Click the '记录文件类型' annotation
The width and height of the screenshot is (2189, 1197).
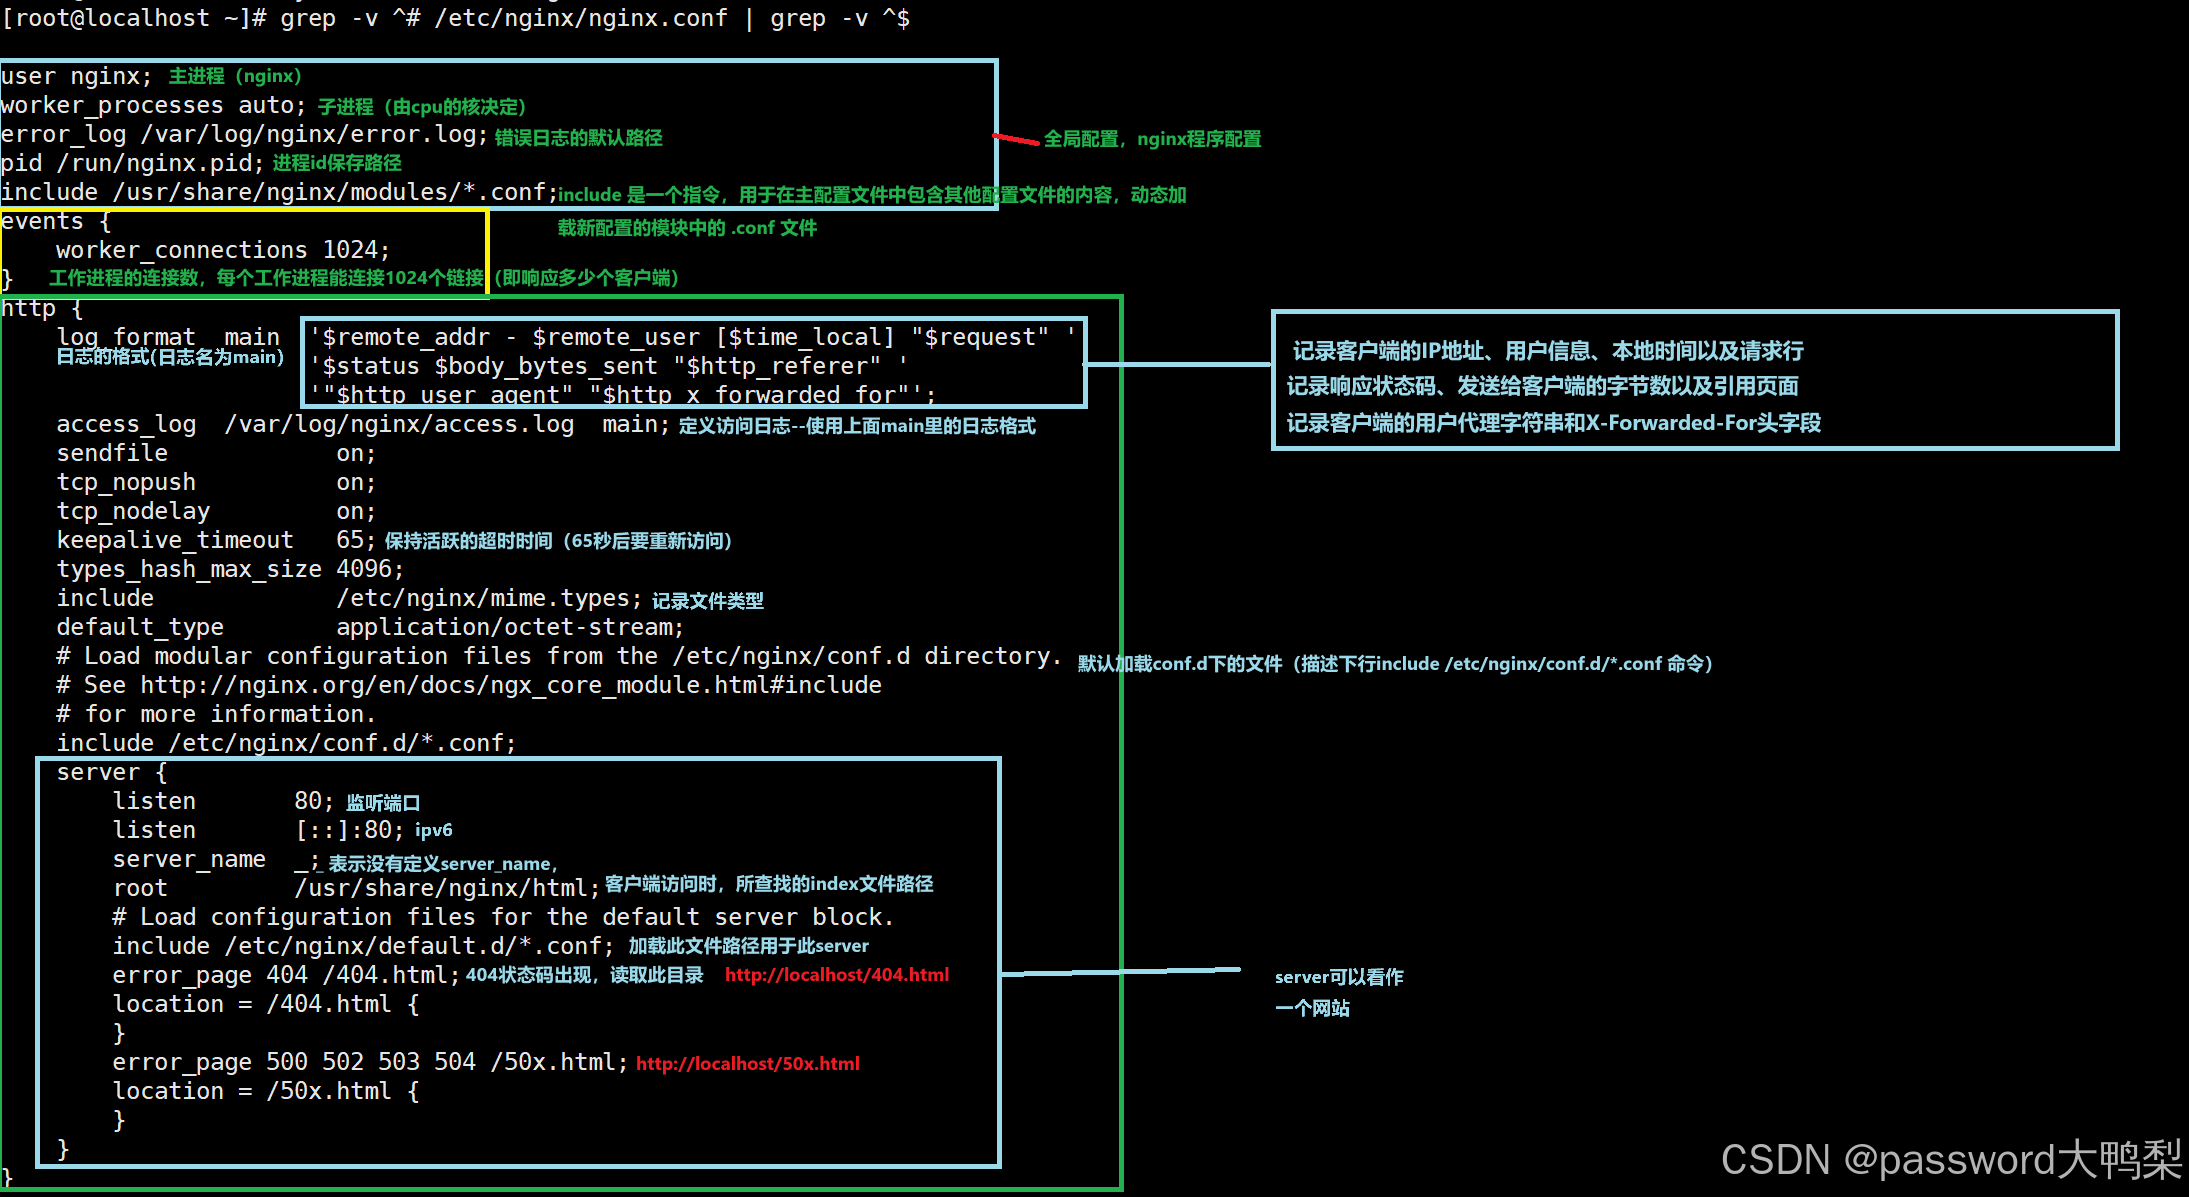(x=708, y=601)
